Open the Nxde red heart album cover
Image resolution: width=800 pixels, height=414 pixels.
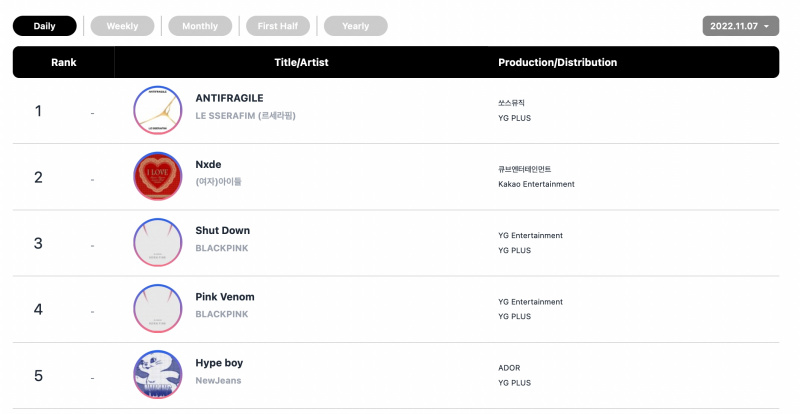158,176
